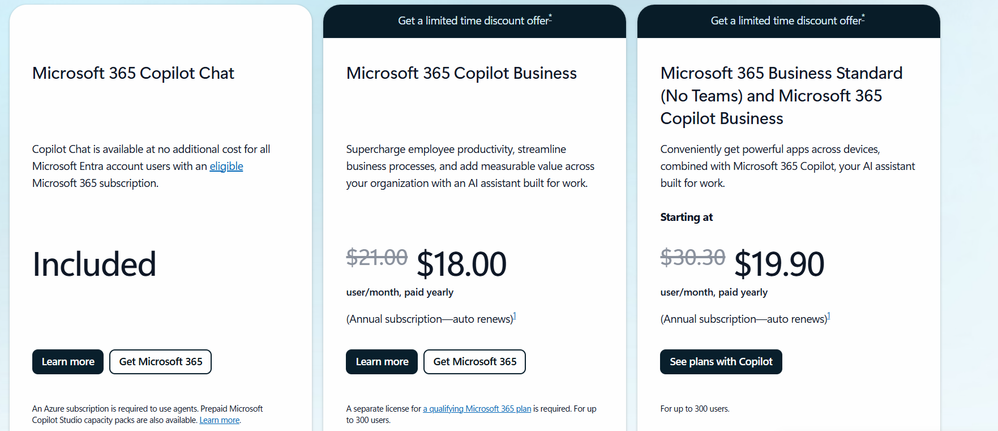Click See plans with Copilot button
Image resolution: width=998 pixels, height=431 pixels.
721,362
